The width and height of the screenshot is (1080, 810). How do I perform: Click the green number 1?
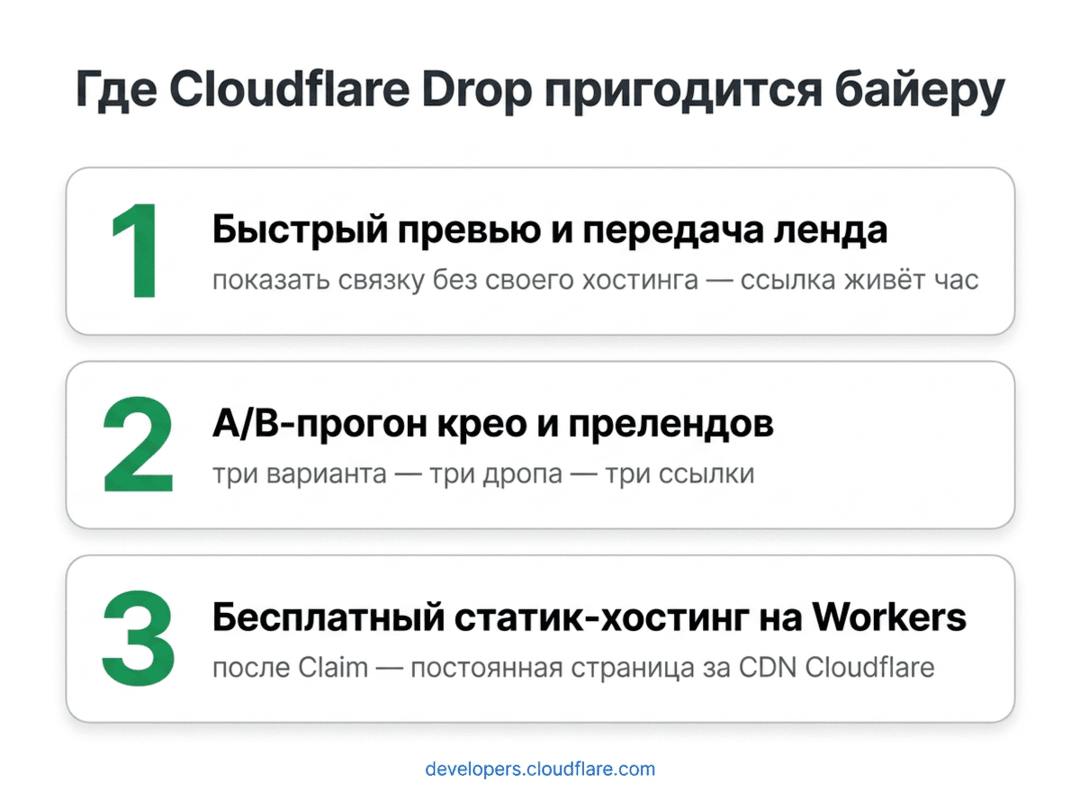tap(136, 251)
